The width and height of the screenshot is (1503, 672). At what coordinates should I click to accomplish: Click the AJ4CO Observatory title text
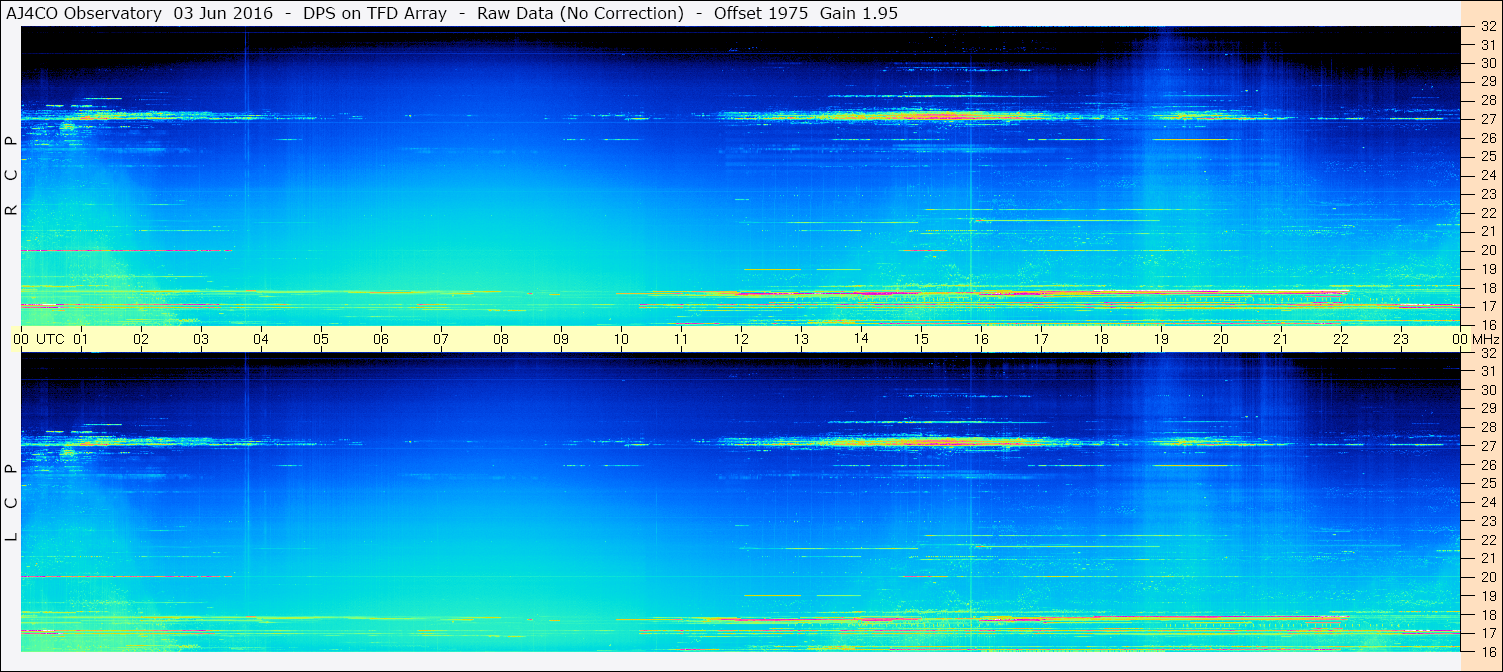pos(83,13)
